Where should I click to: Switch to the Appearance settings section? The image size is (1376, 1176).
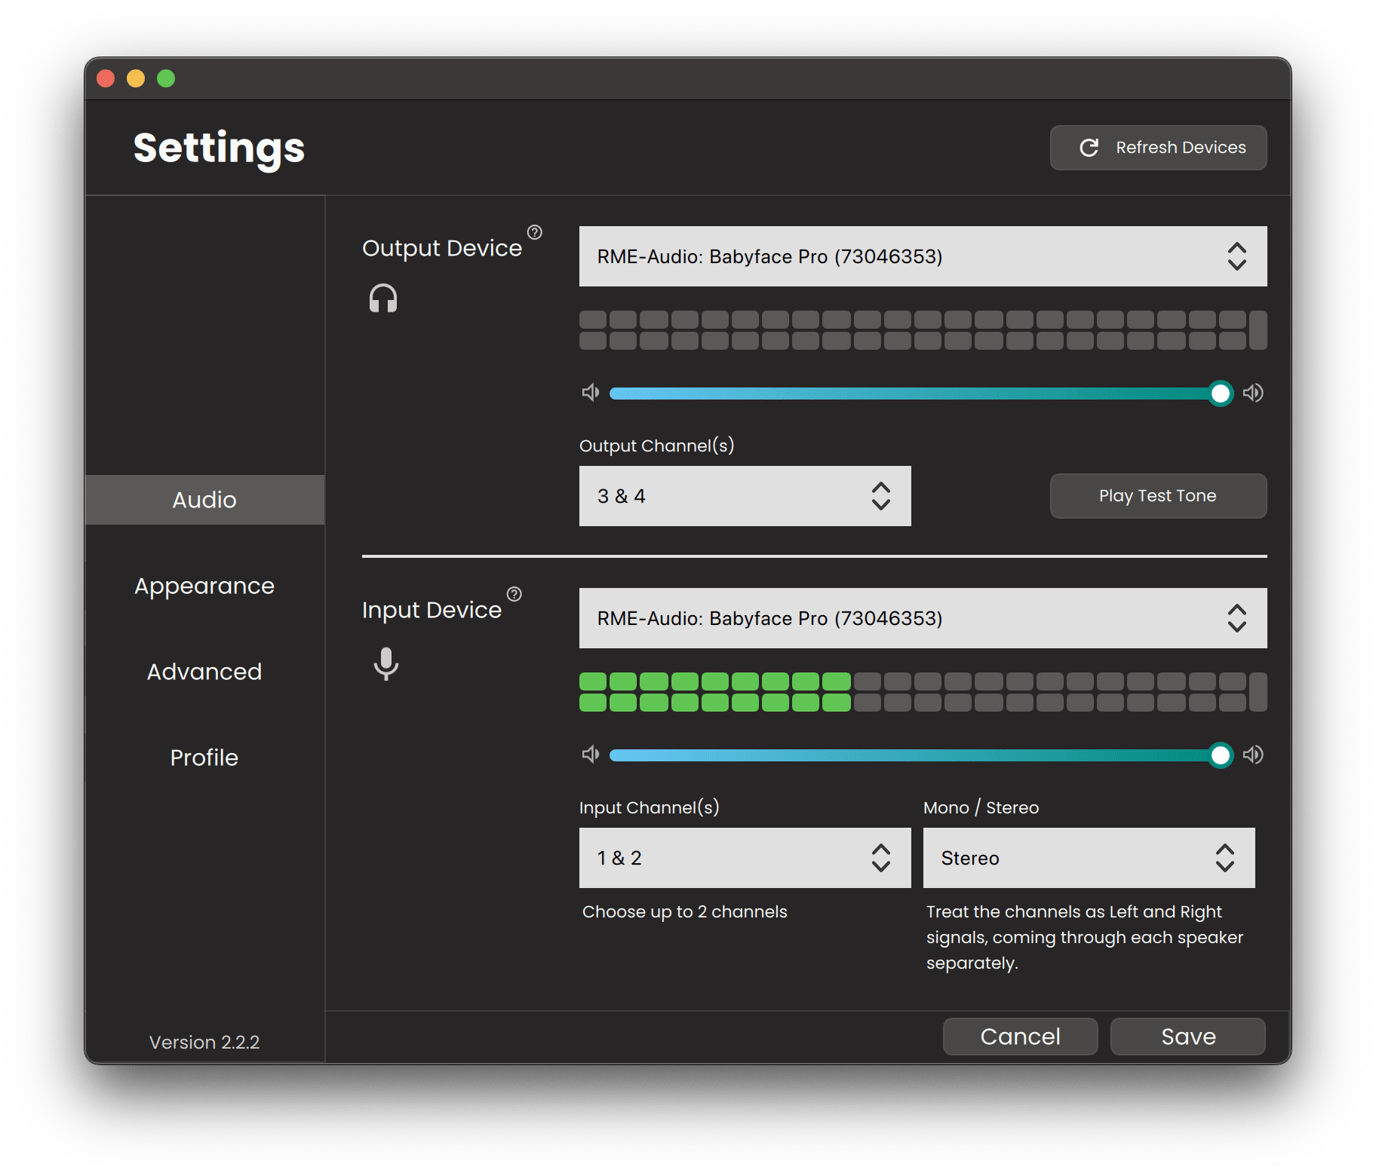pyautogui.click(x=204, y=585)
